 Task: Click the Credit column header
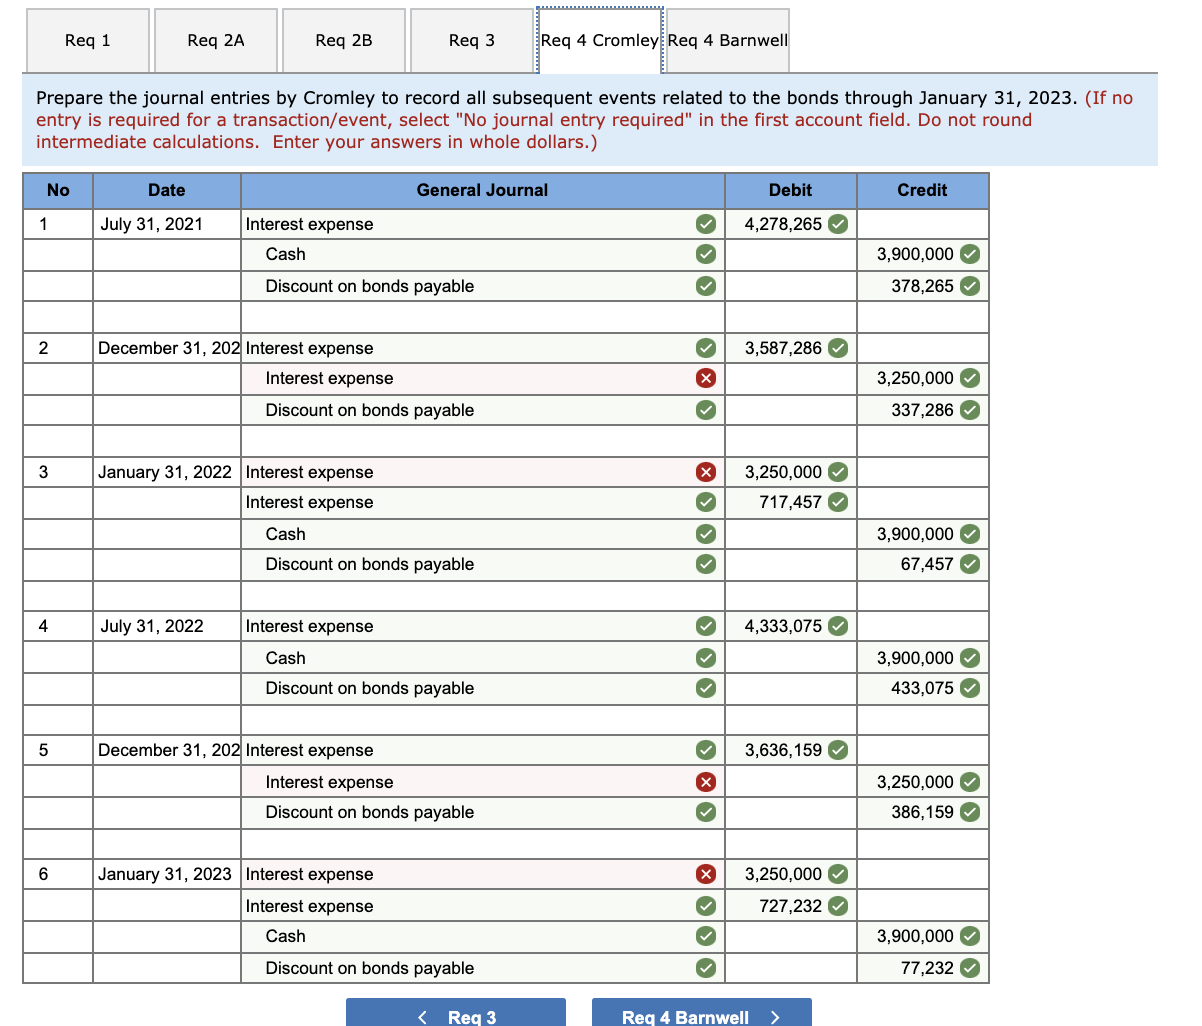tap(923, 190)
